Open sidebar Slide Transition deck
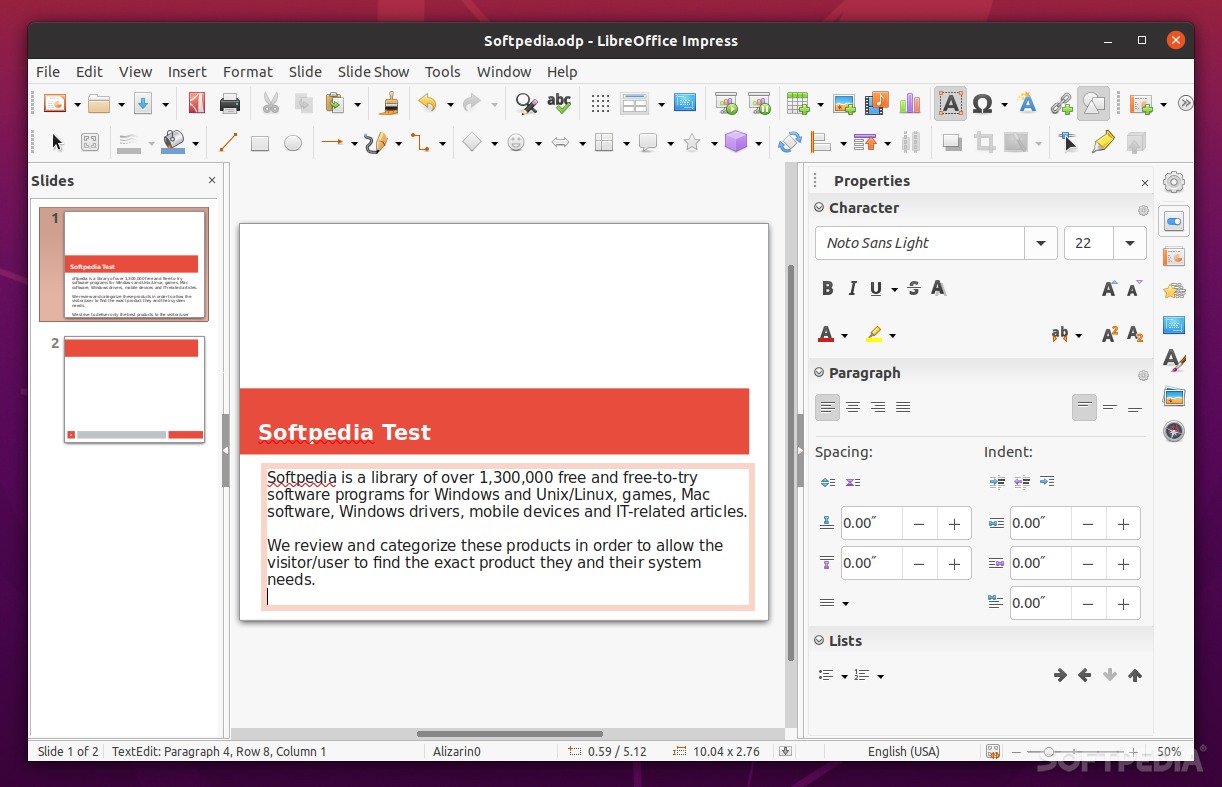The height and width of the screenshot is (787, 1222). point(1174,257)
